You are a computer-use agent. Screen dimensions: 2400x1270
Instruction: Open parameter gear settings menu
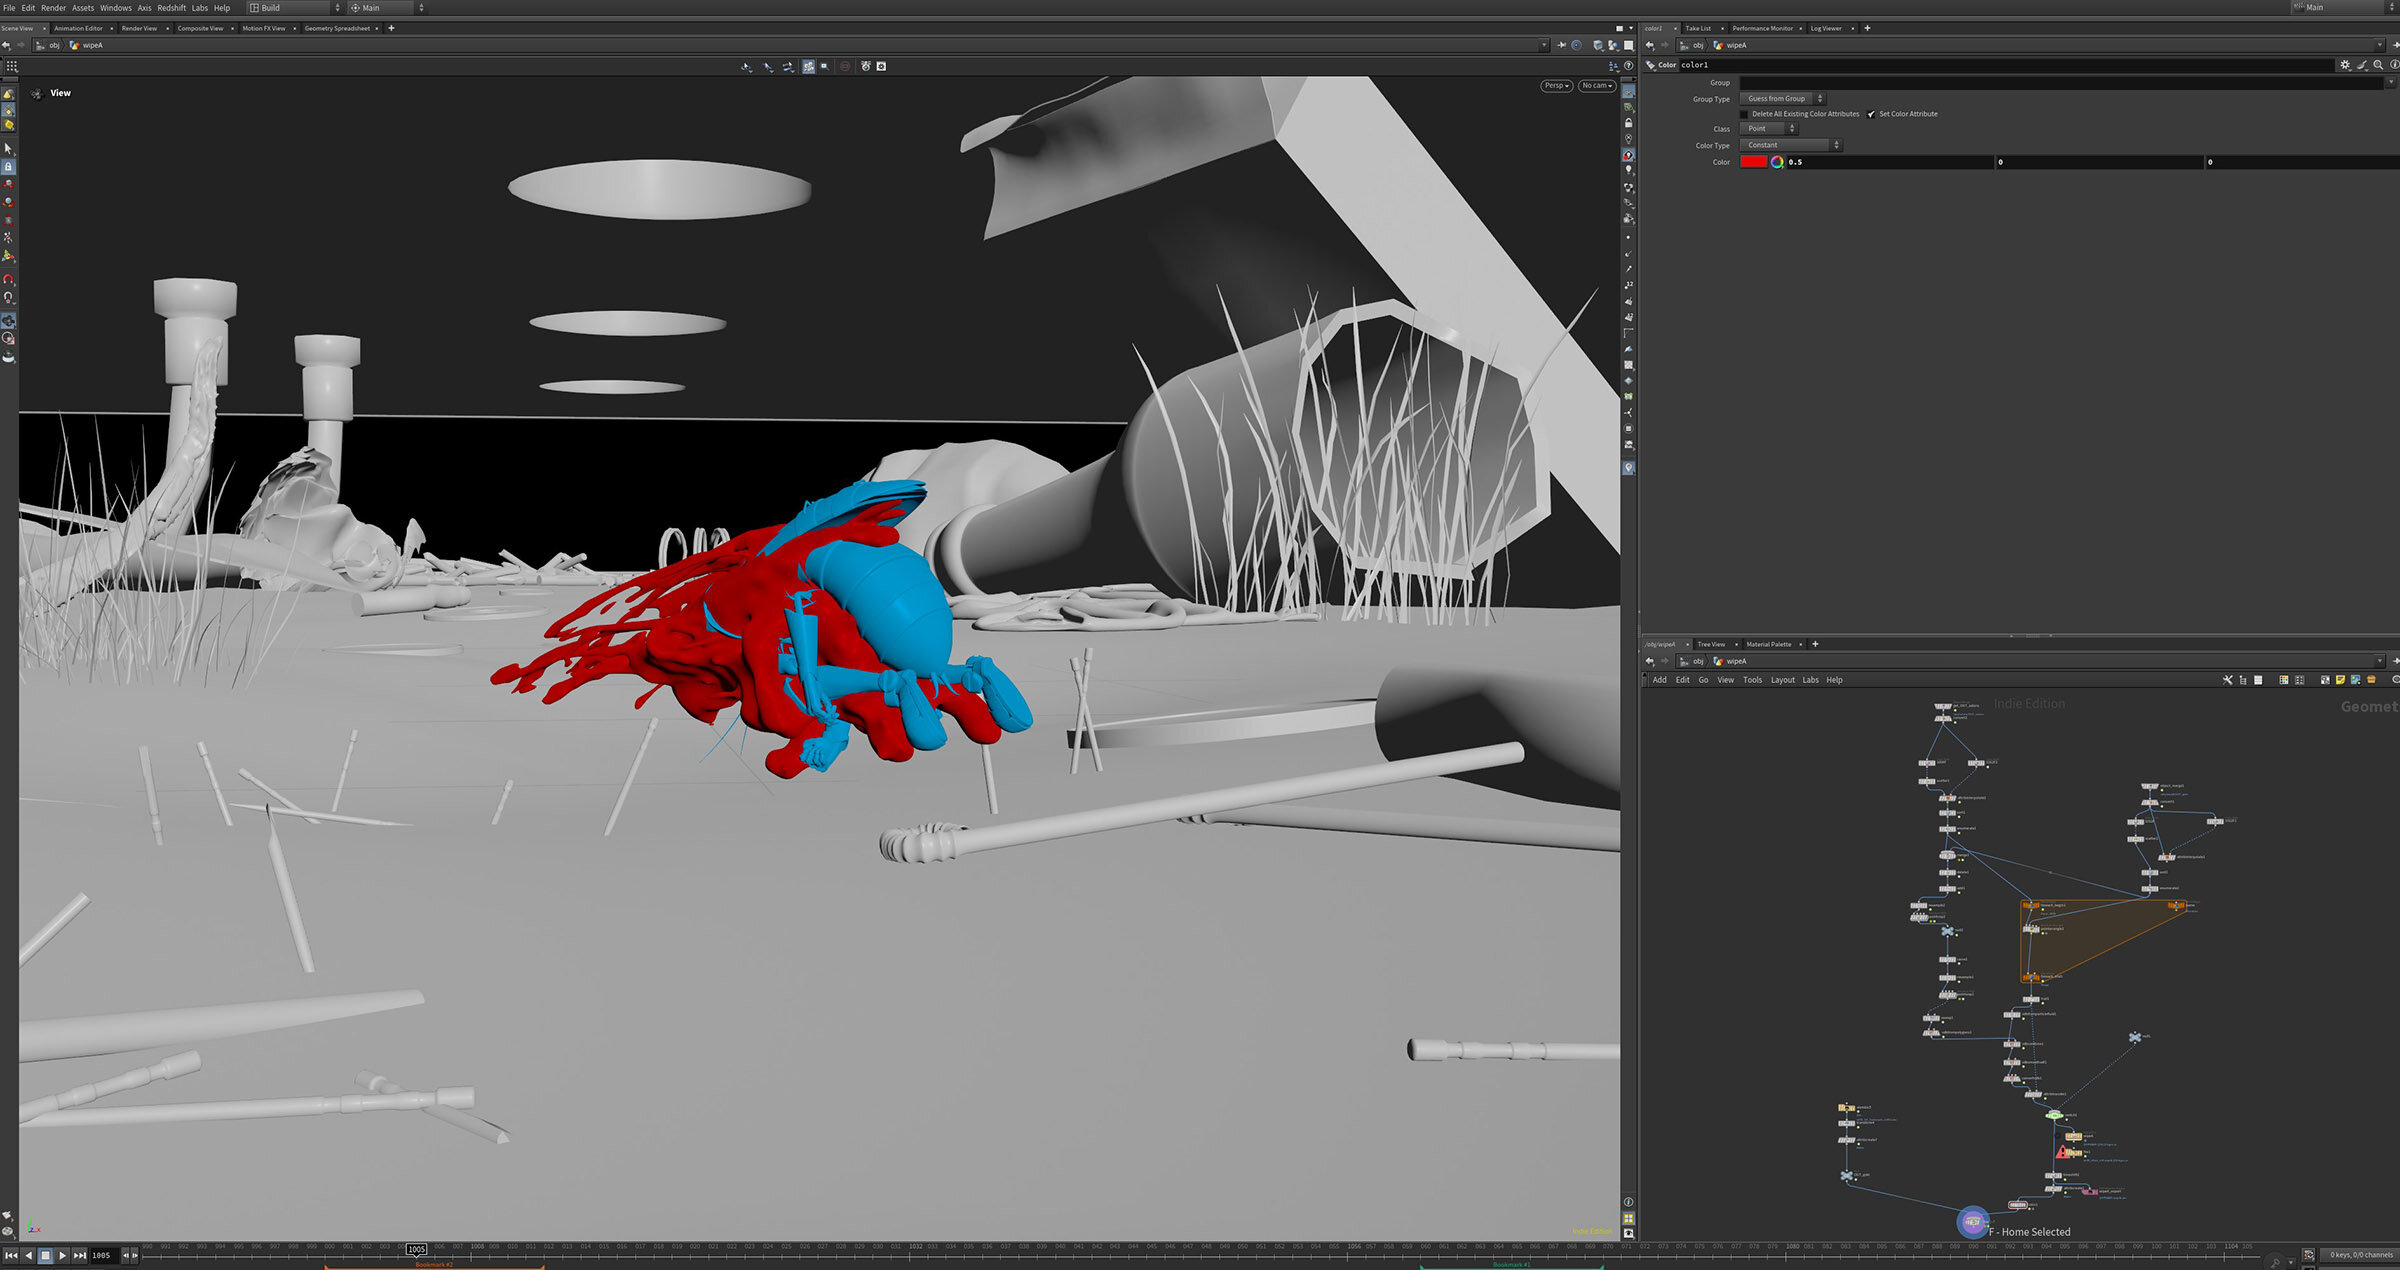coord(2345,65)
